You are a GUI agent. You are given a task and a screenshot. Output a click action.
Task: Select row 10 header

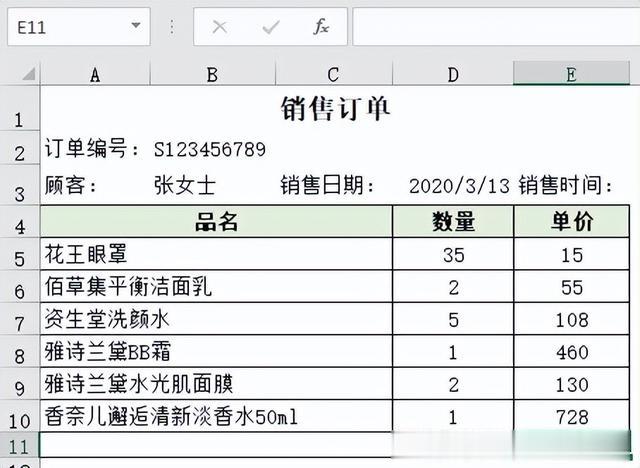click(20, 416)
